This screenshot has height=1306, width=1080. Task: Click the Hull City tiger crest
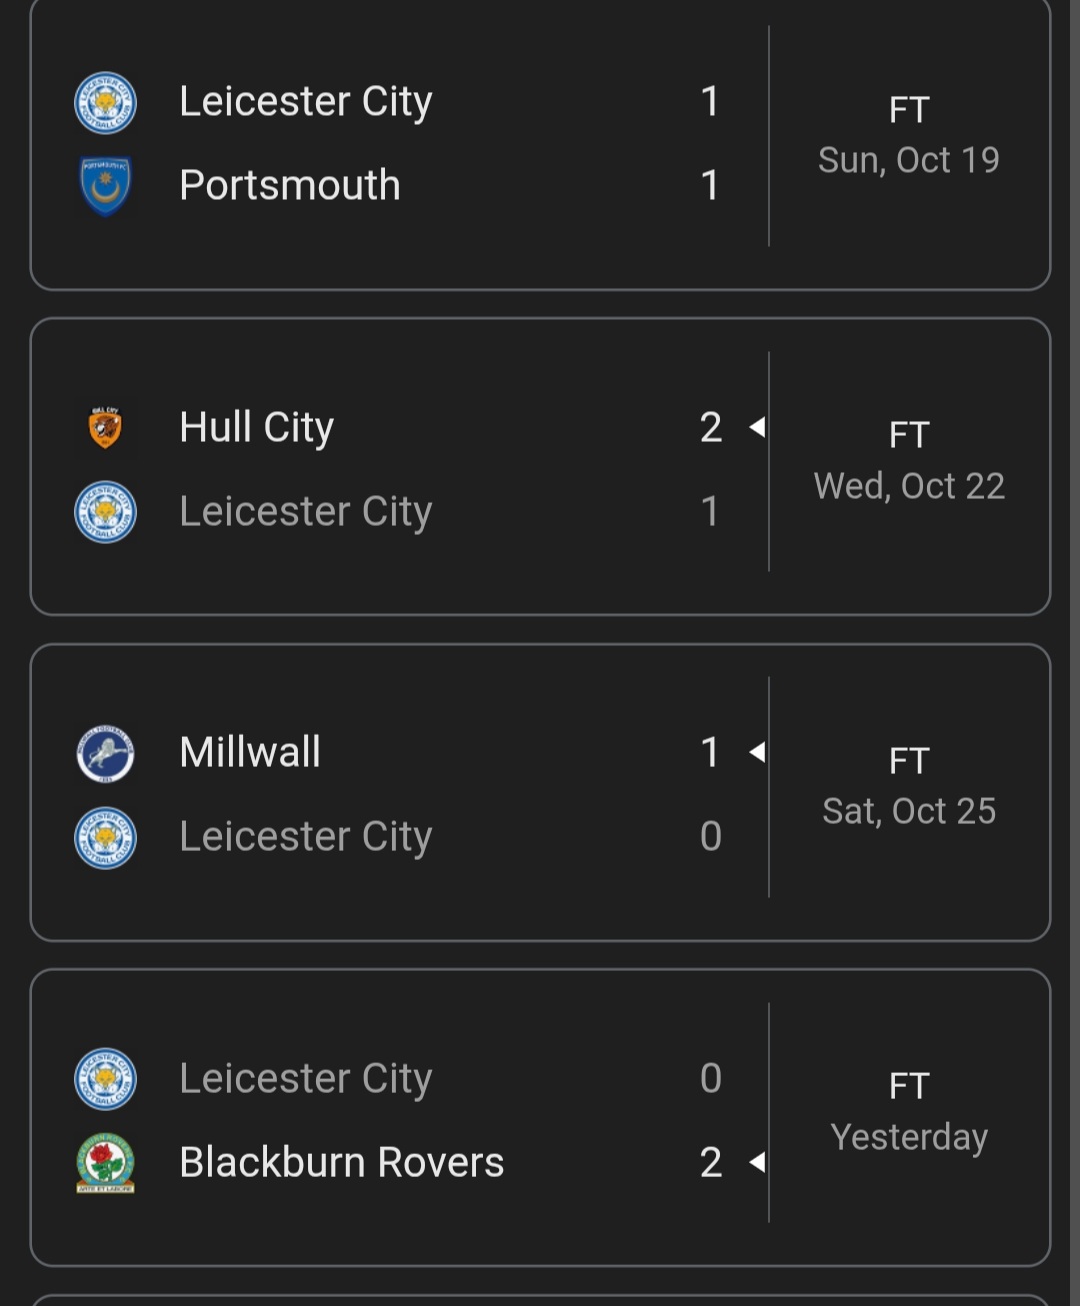coord(105,428)
